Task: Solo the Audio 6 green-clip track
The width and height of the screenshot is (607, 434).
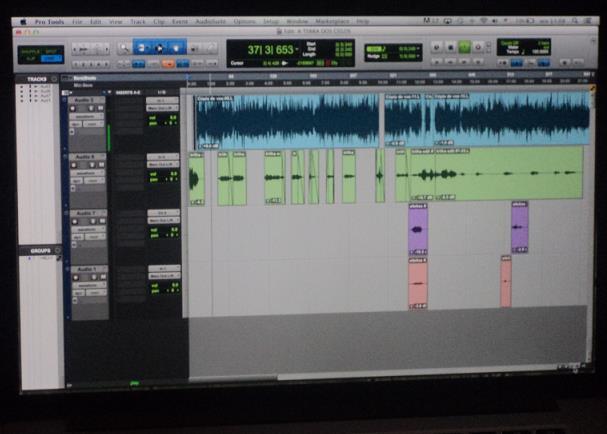Action: coord(92,165)
